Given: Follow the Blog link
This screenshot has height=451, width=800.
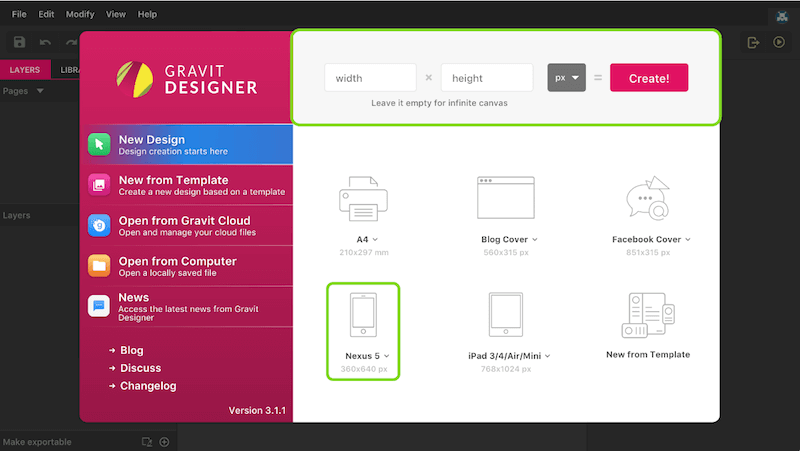Looking at the screenshot, I should pyautogui.click(x=132, y=350).
